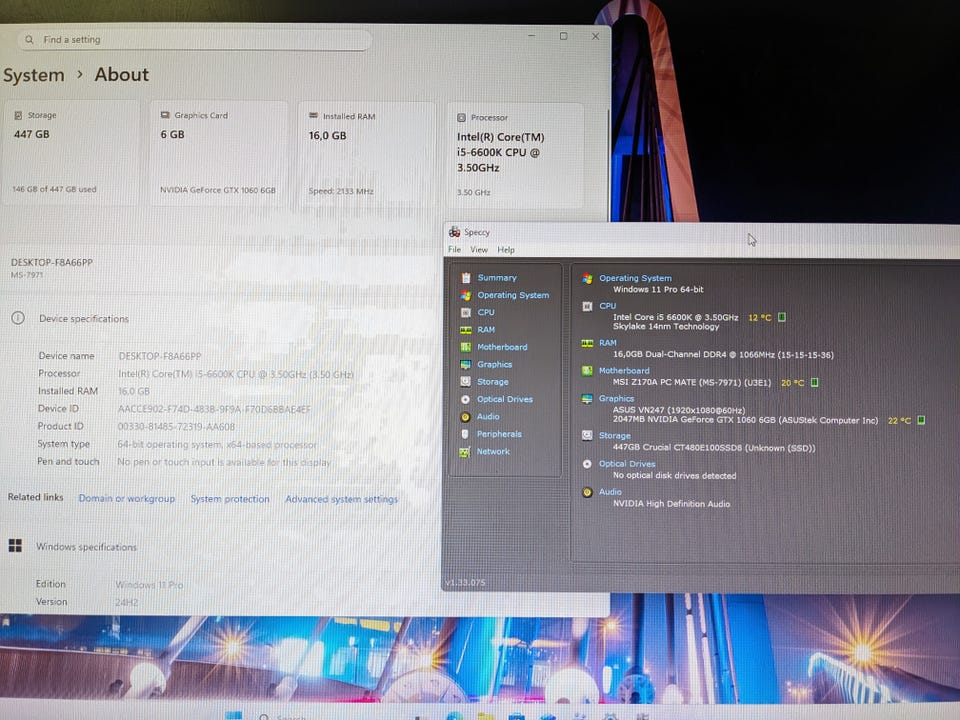The width and height of the screenshot is (960, 720).
Task: Open Optical Drives heading in Speccy summary
Action: click(627, 464)
